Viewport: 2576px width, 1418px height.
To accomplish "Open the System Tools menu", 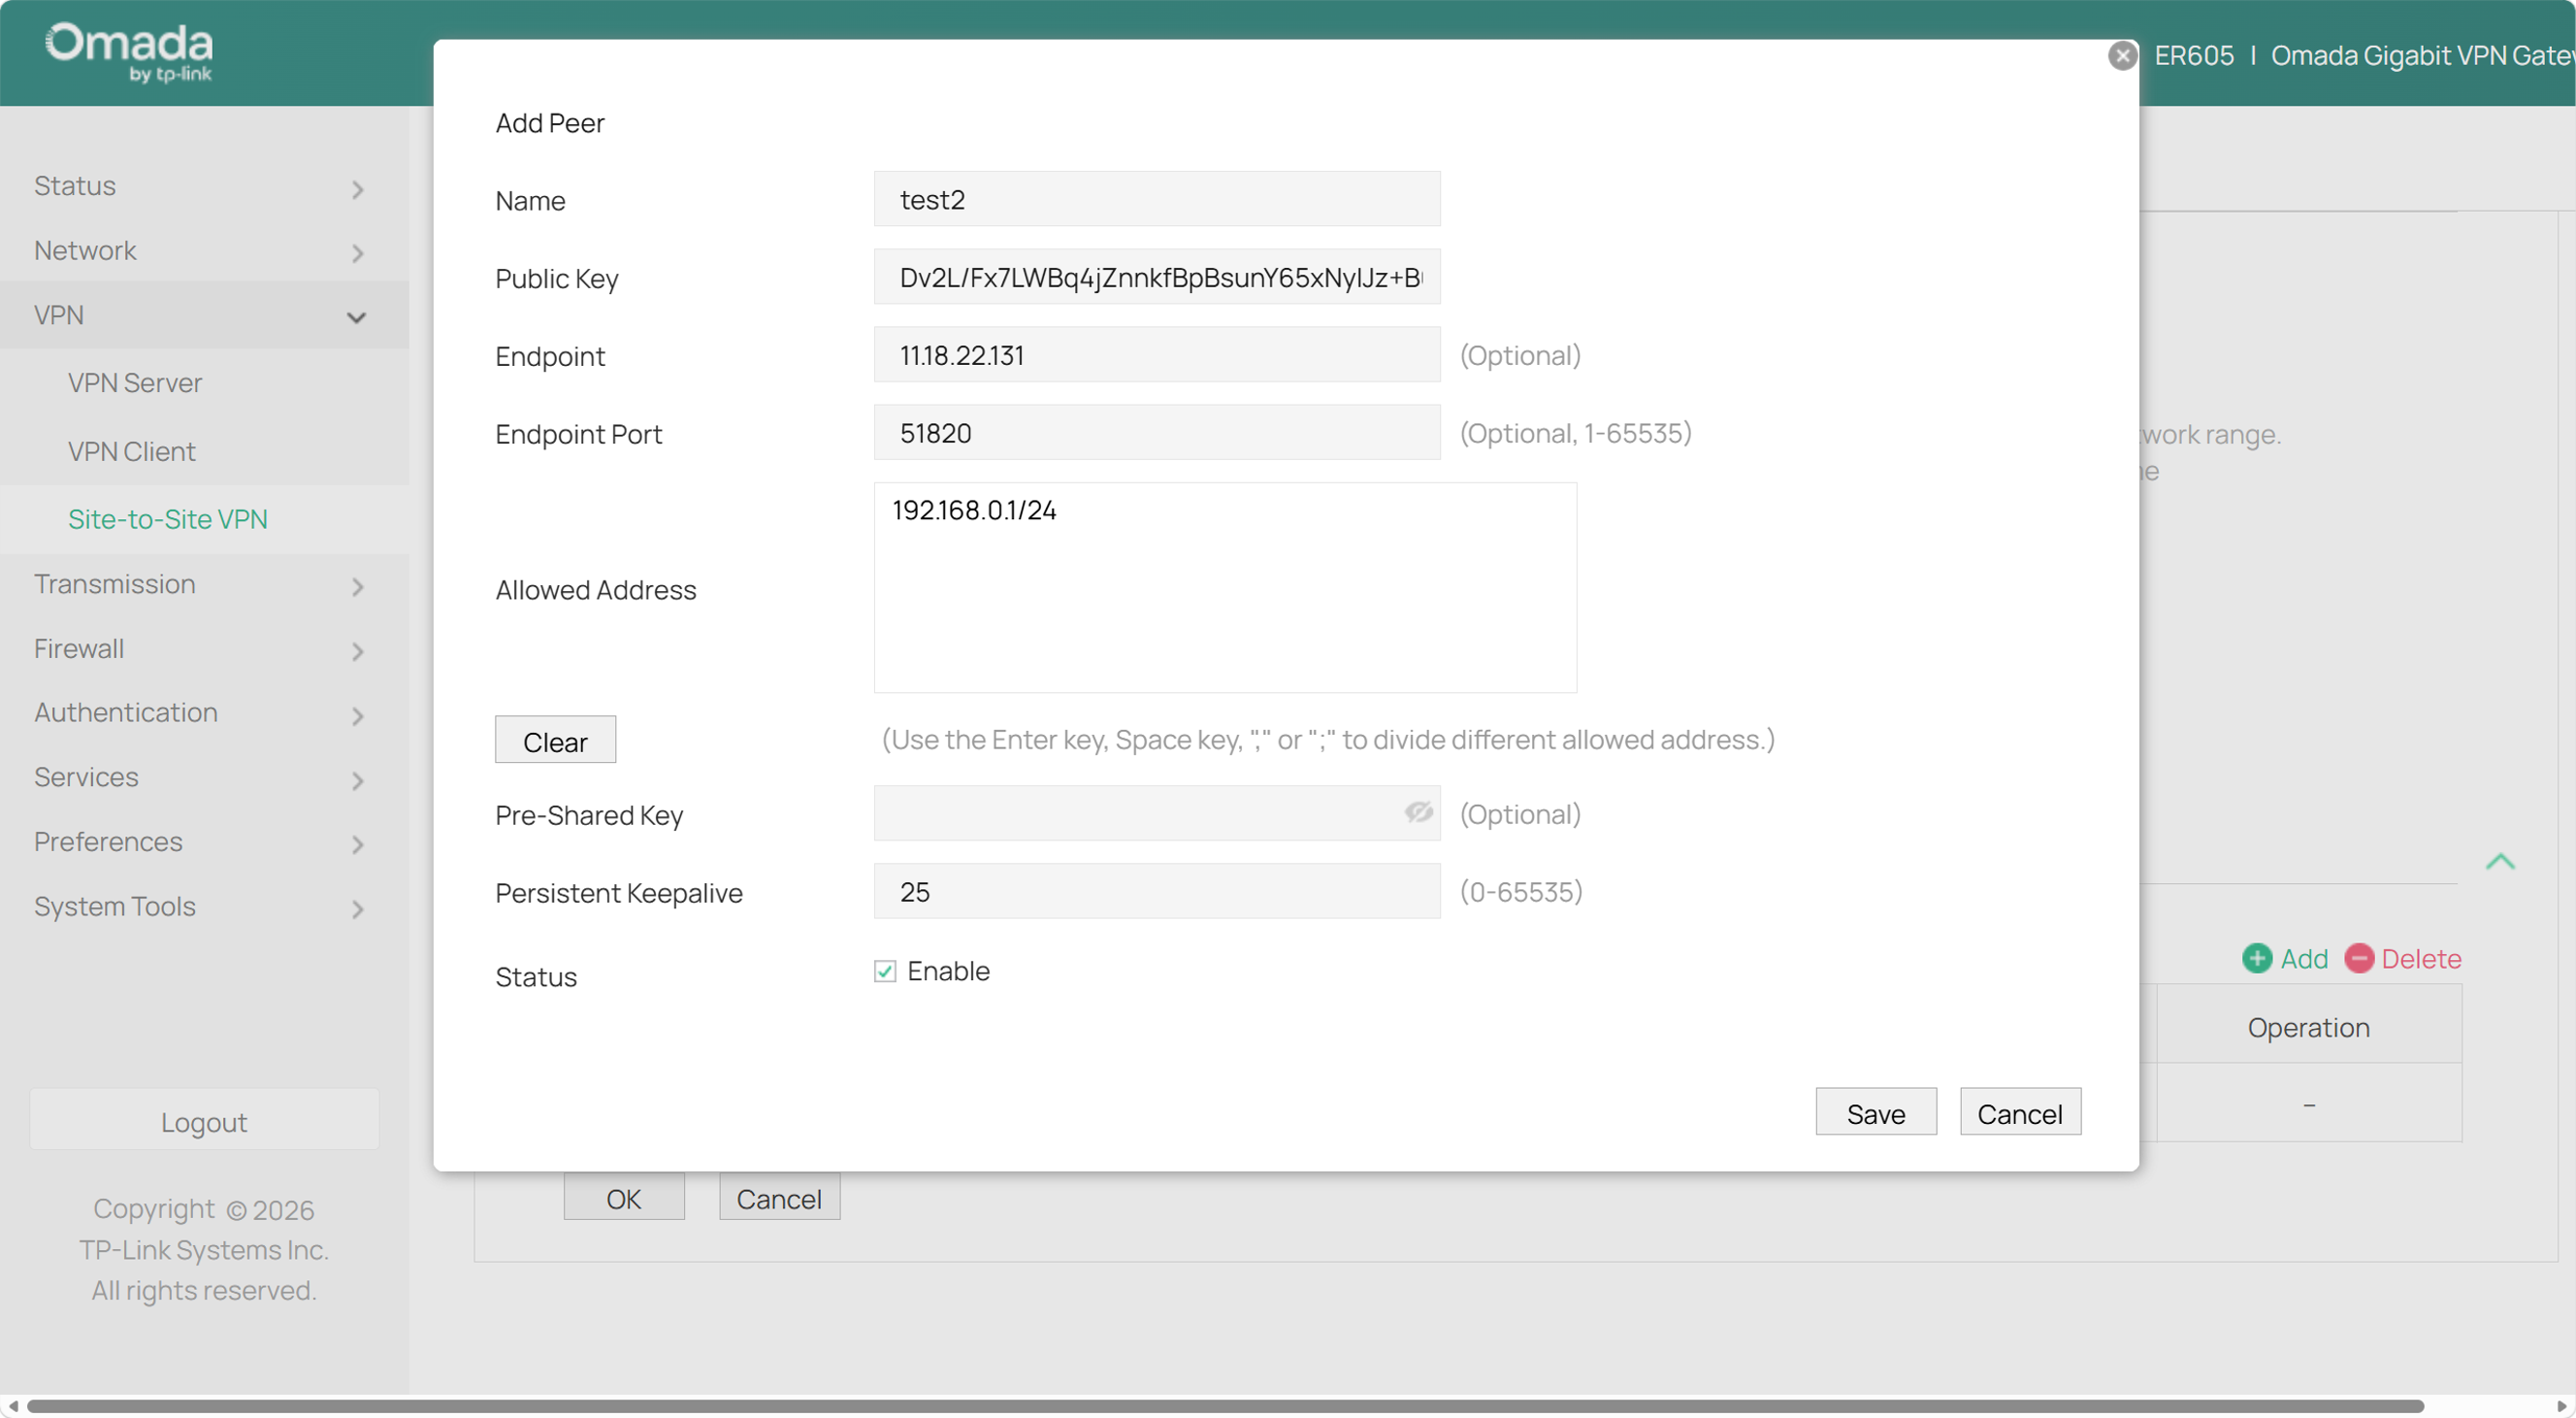I will pyautogui.click(x=115, y=906).
